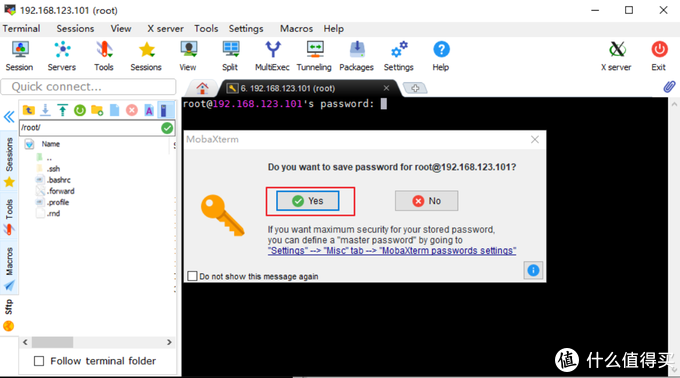Toggle the X server toolbar icon
680x378 pixels.
(x=616, y=55)
